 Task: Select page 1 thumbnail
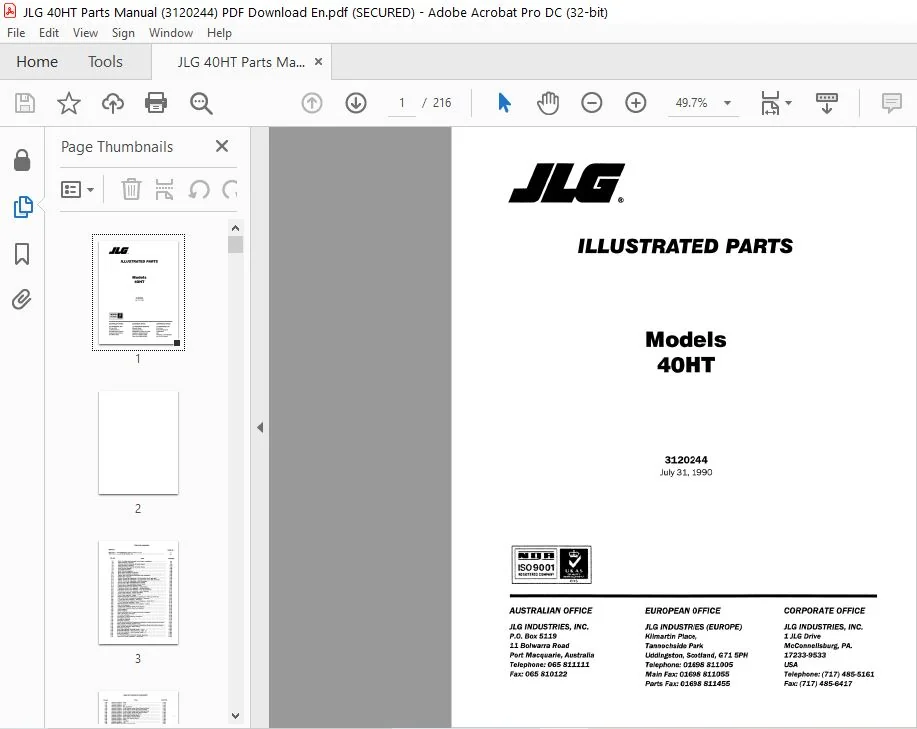[x=138, y=292]
